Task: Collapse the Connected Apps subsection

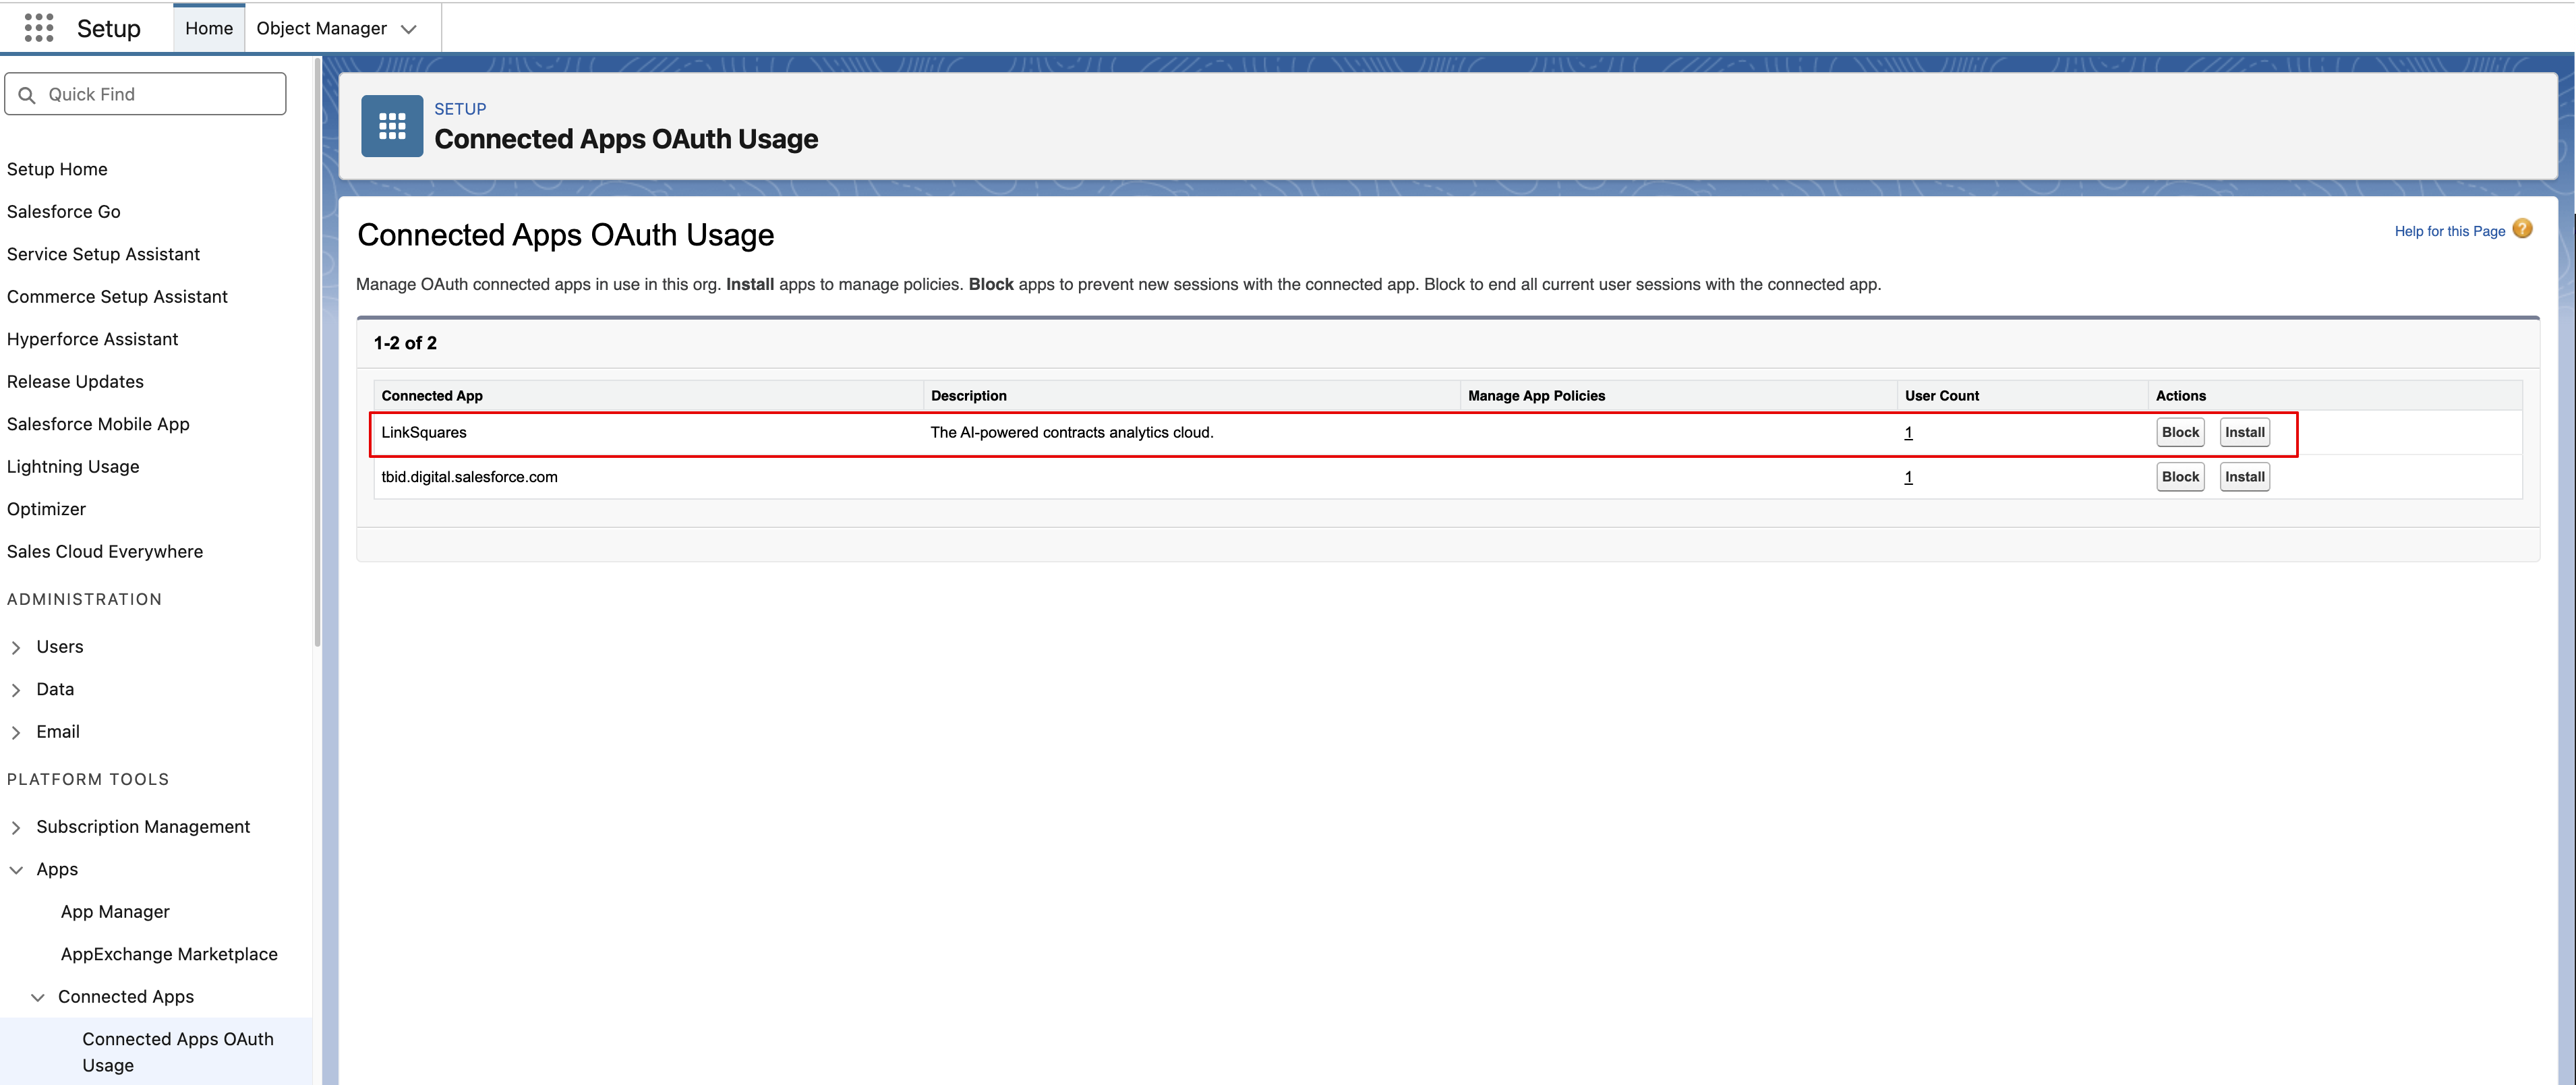Action: coord(38,998)
